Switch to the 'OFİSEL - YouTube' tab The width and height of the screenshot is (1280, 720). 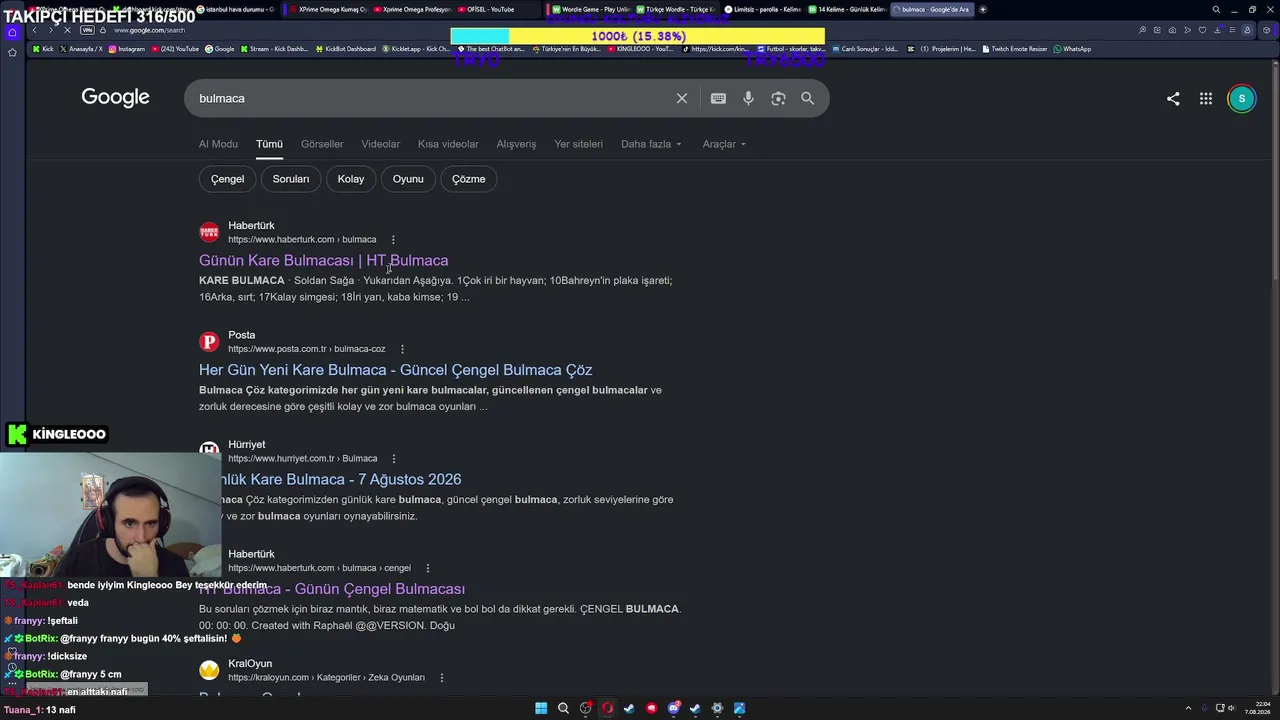coord(496,9)
